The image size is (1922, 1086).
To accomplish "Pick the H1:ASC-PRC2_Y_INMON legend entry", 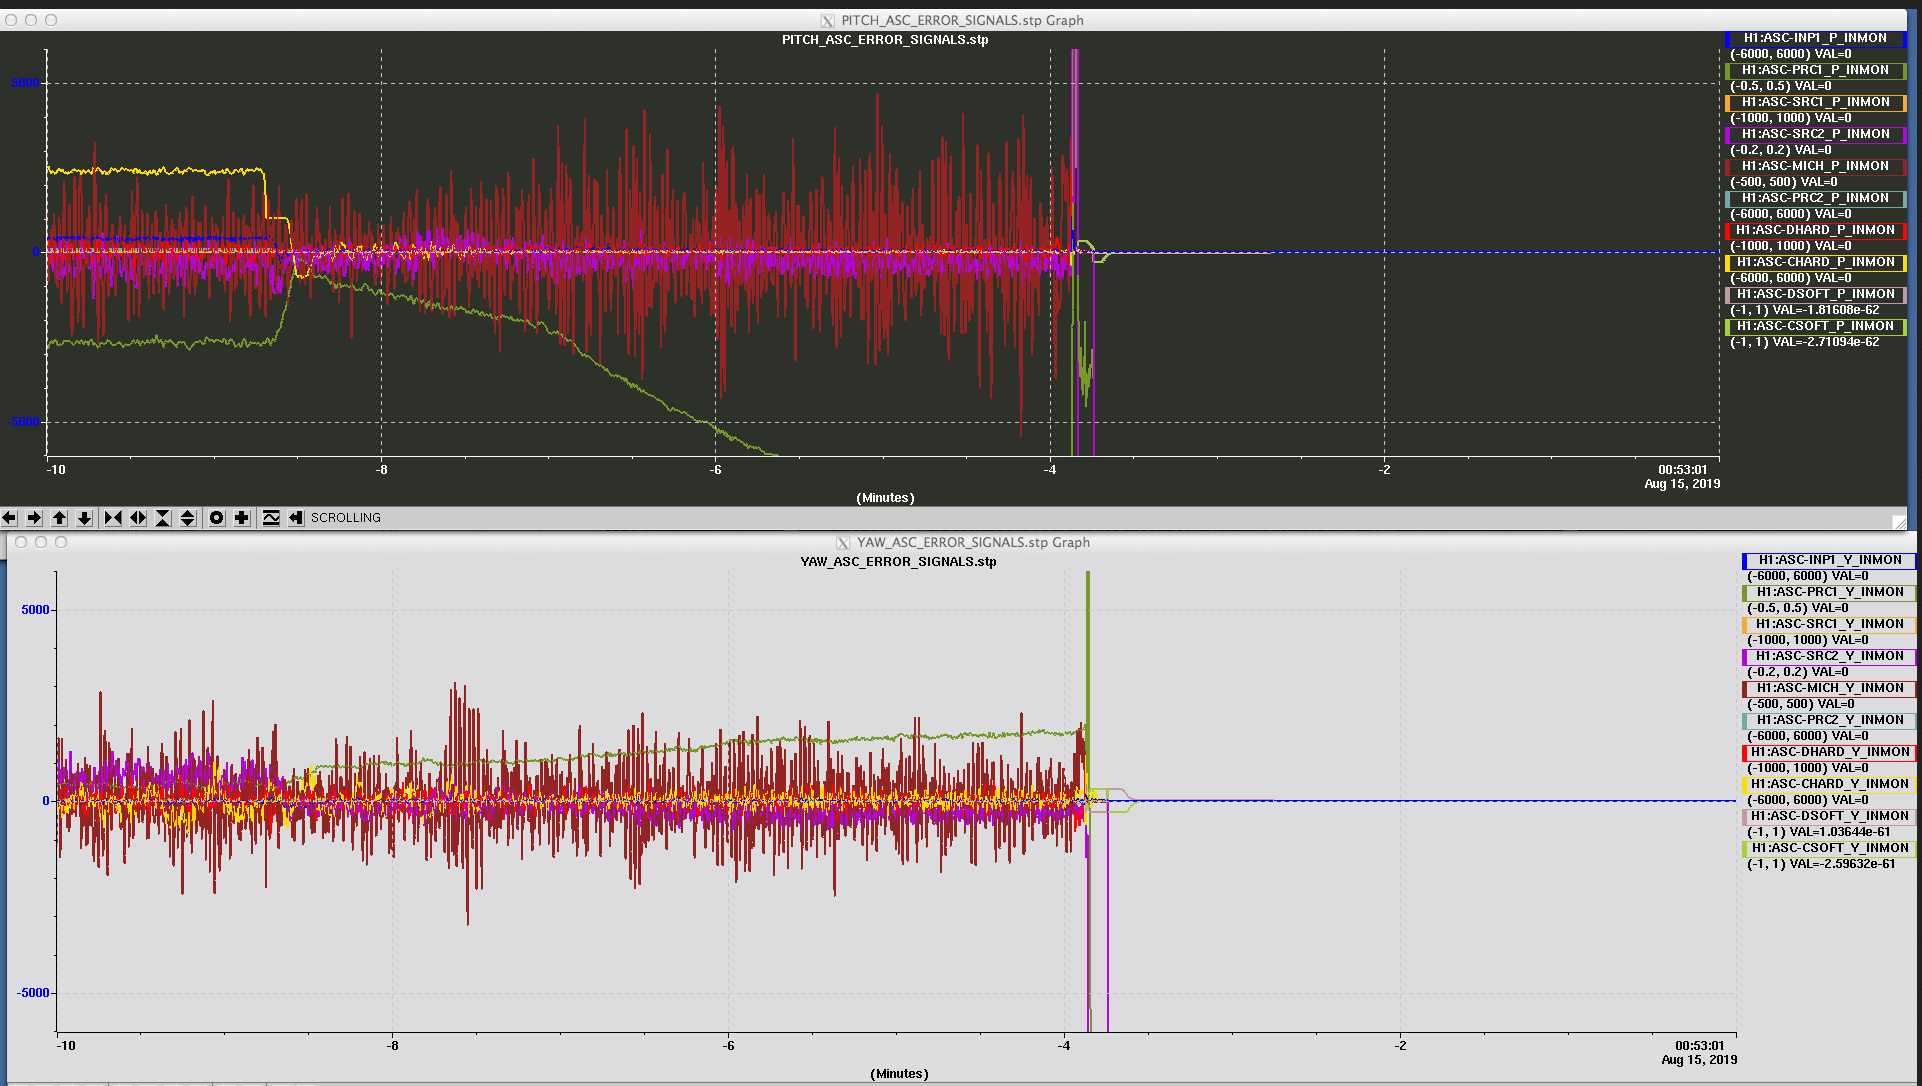I will pos(1830,720).
